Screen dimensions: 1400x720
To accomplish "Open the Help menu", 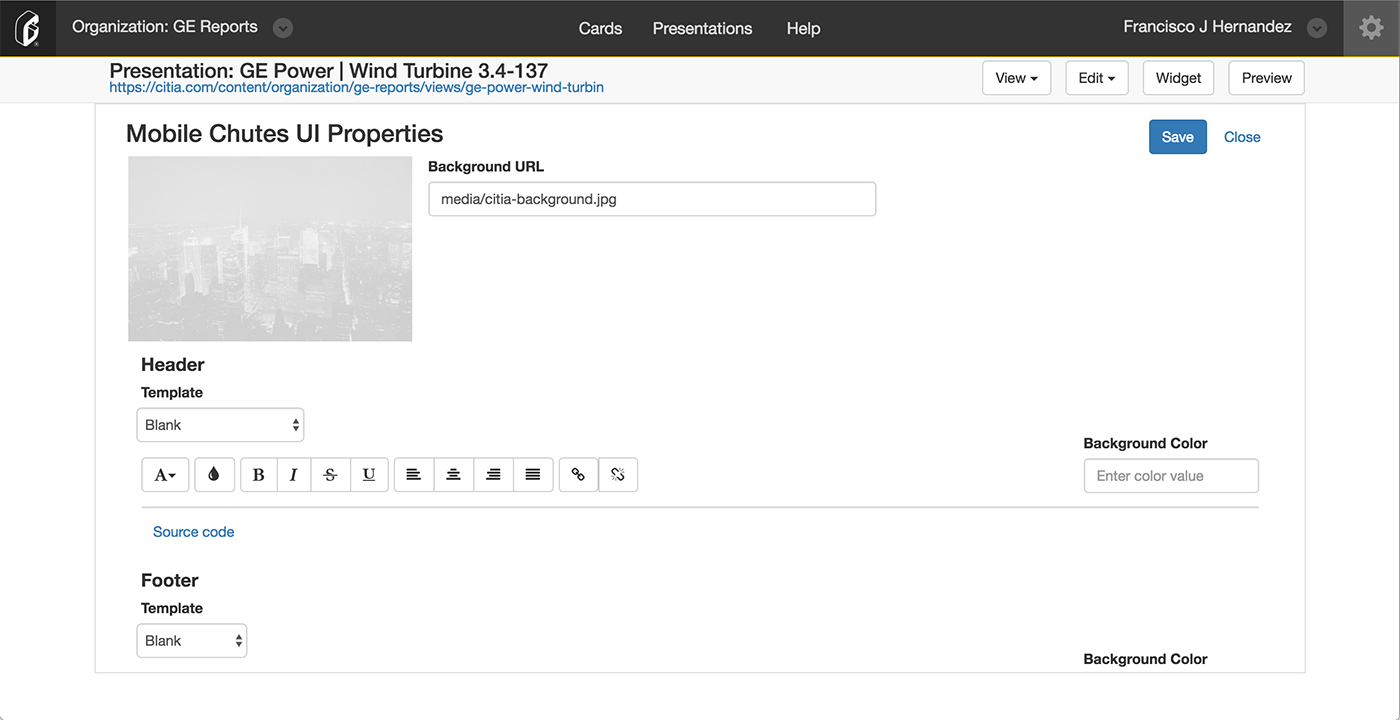I will (x=803, y=28).
